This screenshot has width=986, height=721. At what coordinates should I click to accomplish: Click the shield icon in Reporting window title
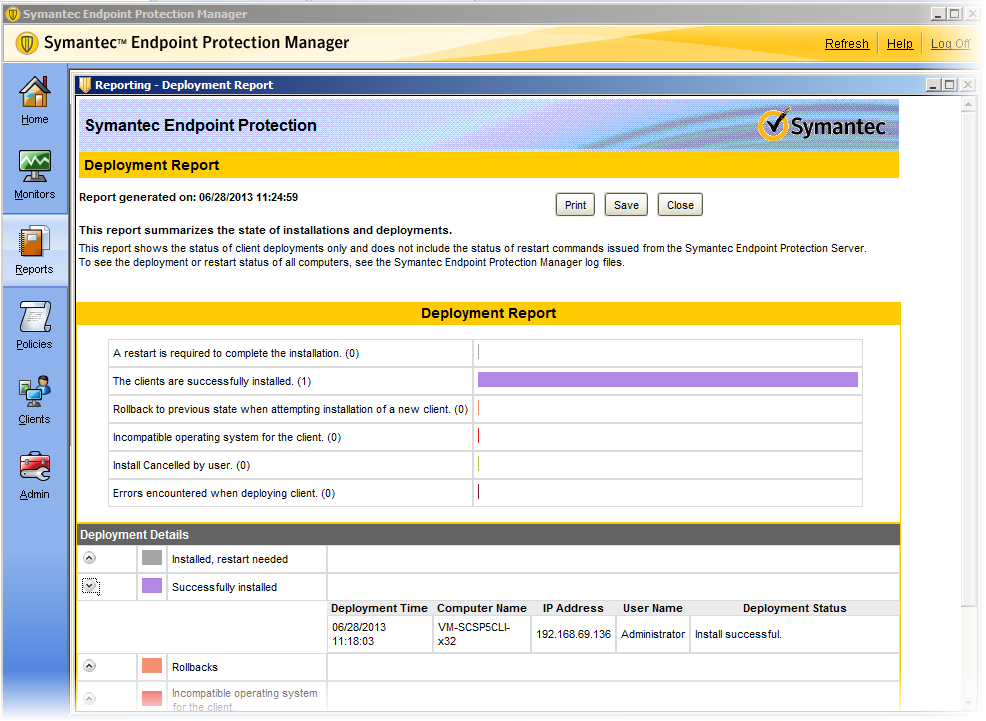click(85, 85)
